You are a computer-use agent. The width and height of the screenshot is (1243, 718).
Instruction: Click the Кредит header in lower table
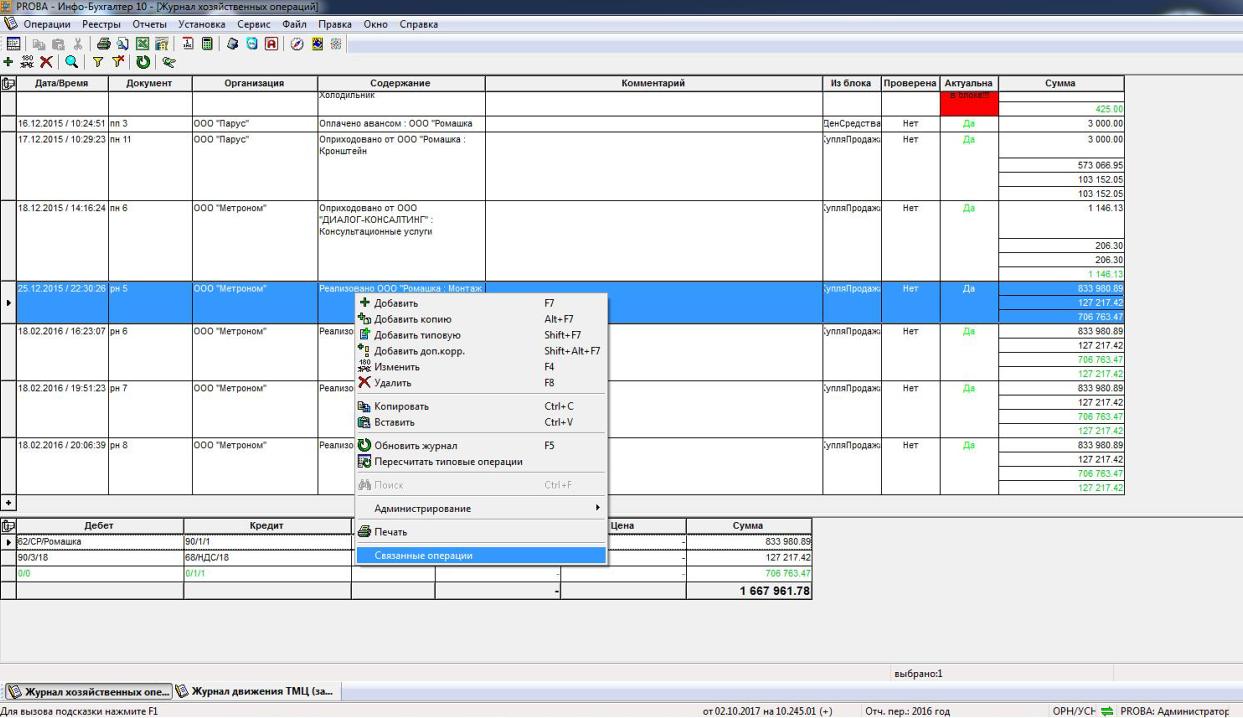267,525
